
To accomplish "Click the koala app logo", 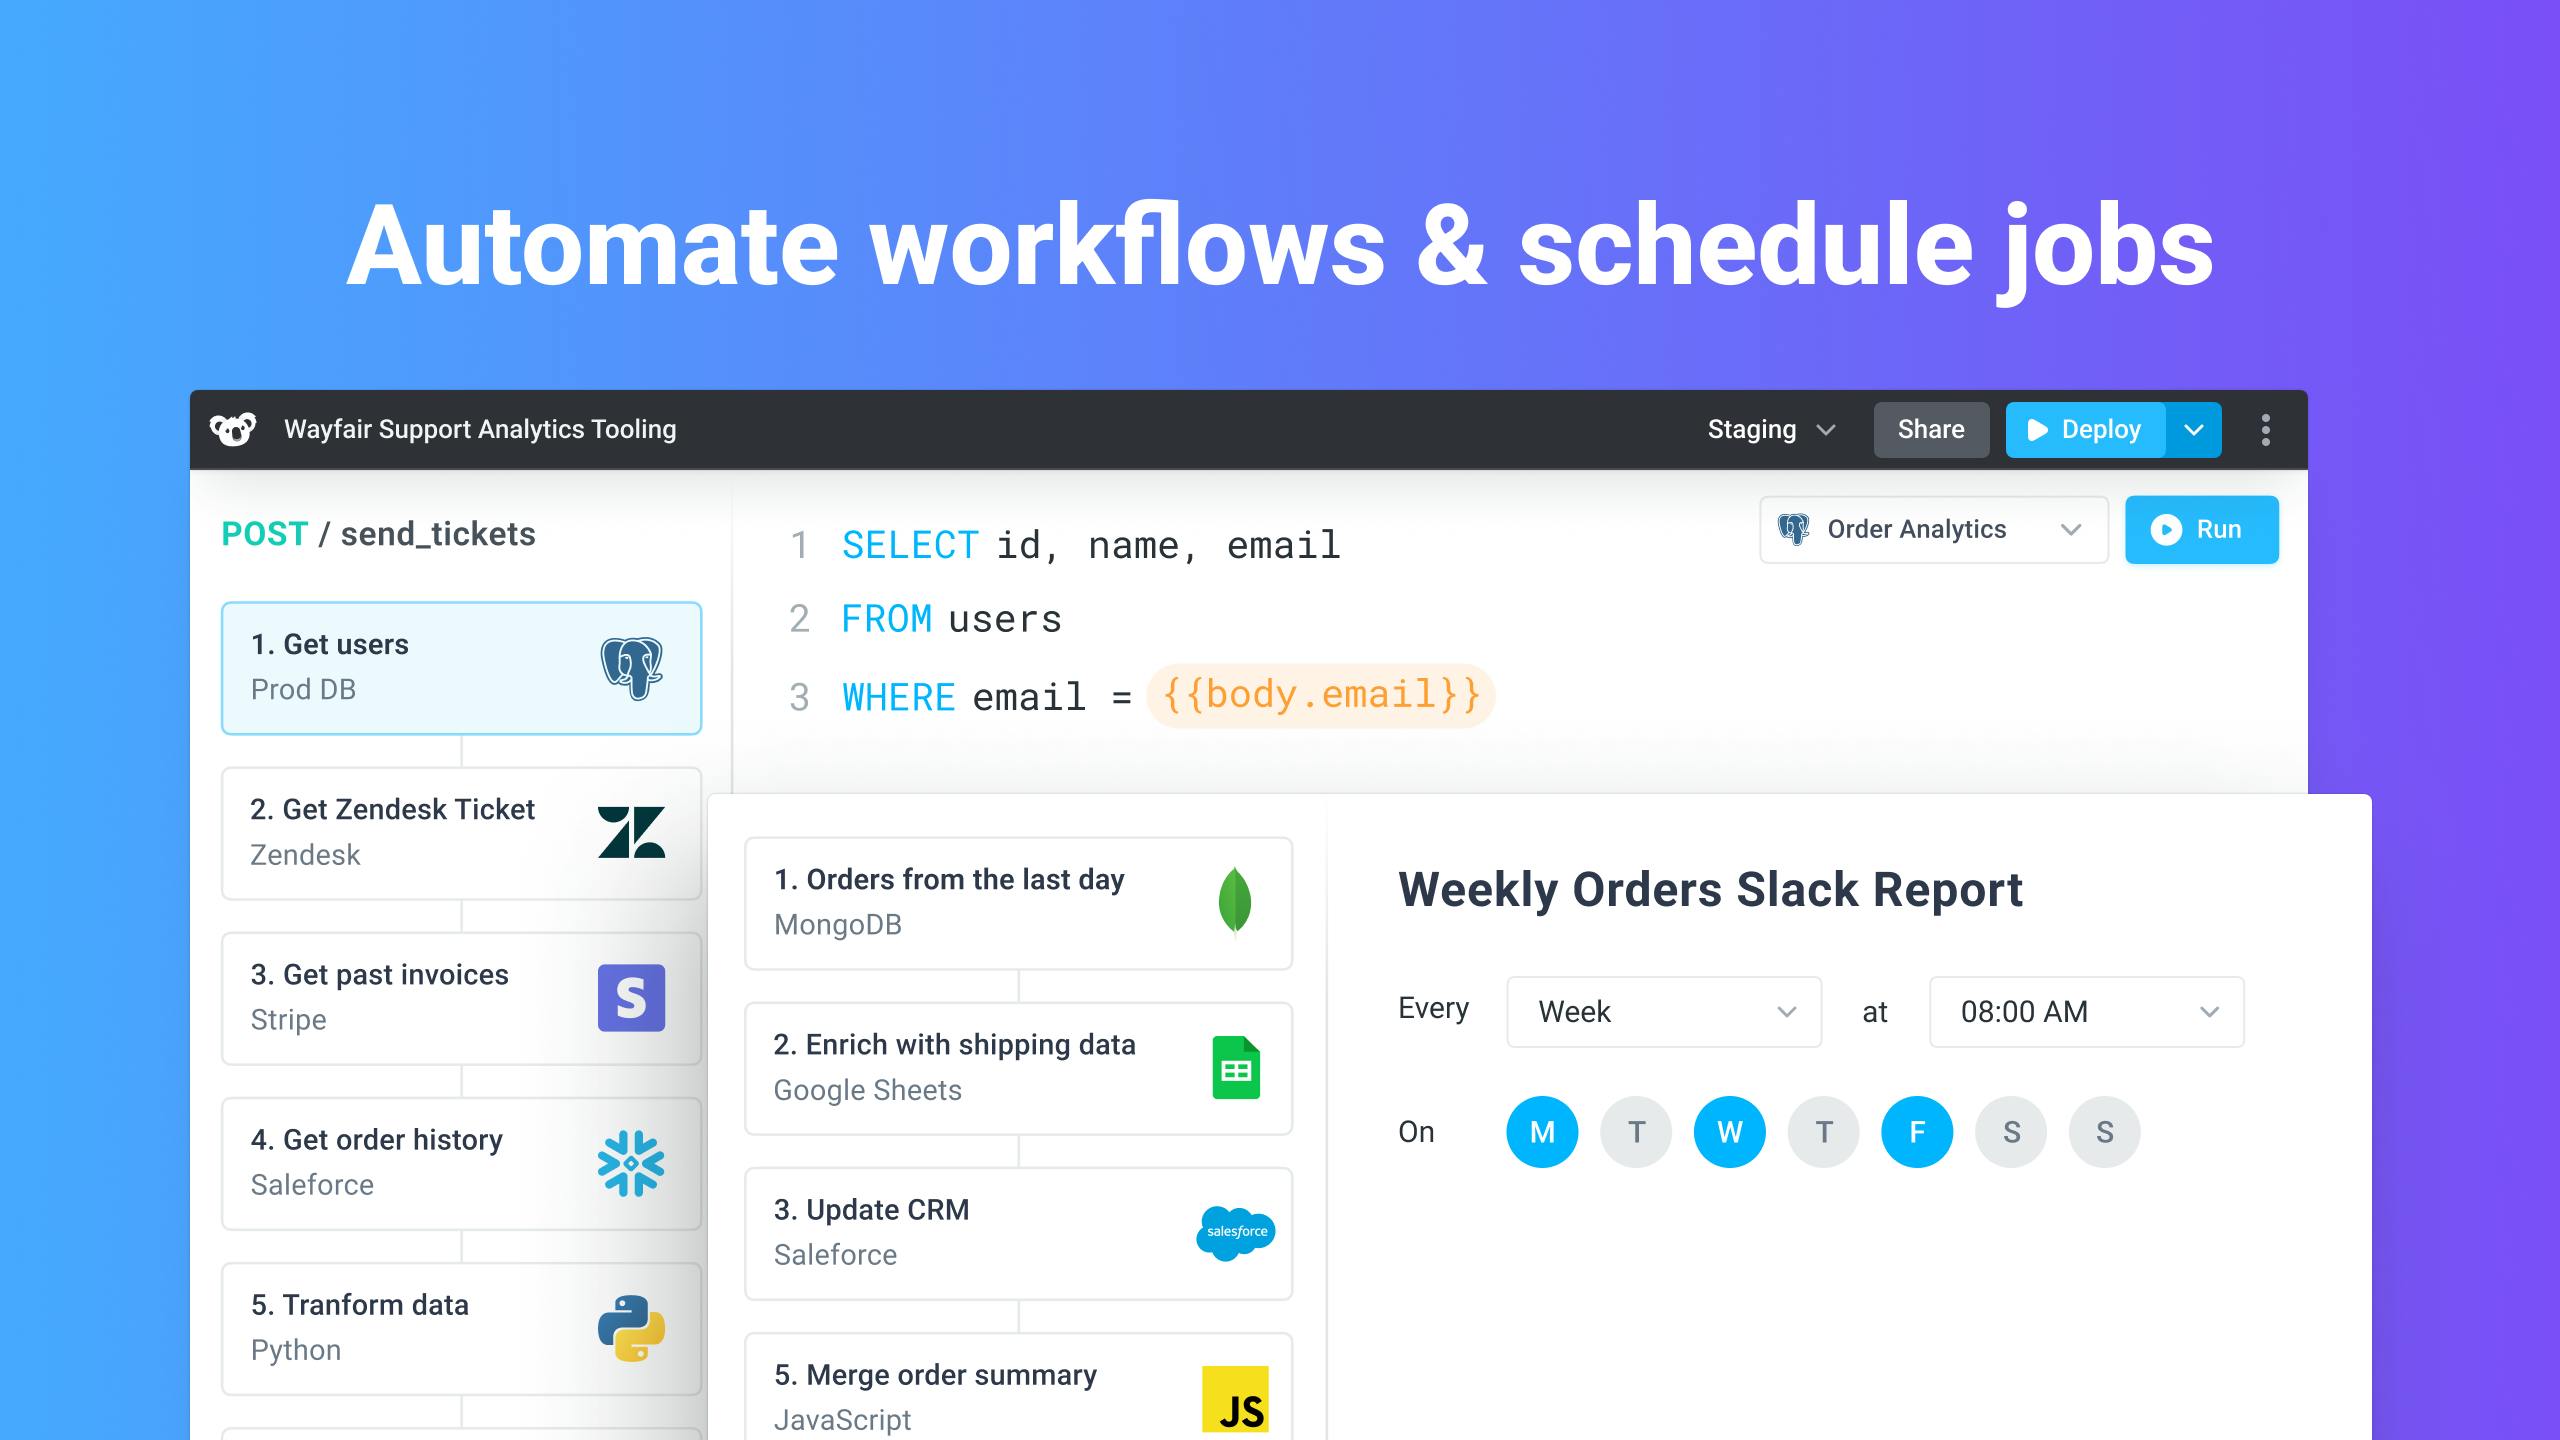I will 233,429.
